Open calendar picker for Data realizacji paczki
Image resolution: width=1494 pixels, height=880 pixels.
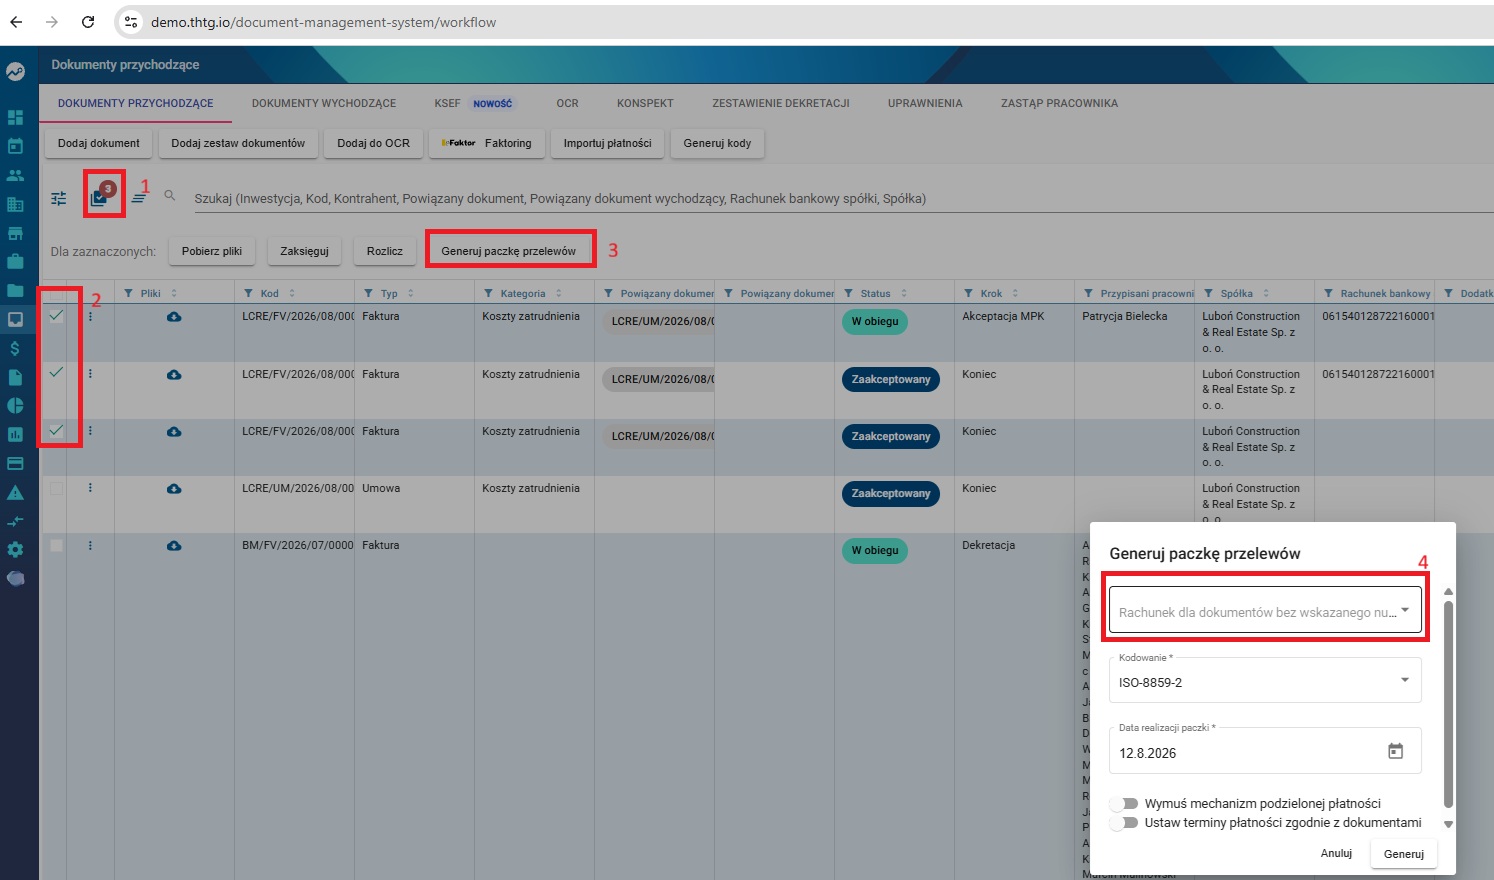coord(1395,751)
